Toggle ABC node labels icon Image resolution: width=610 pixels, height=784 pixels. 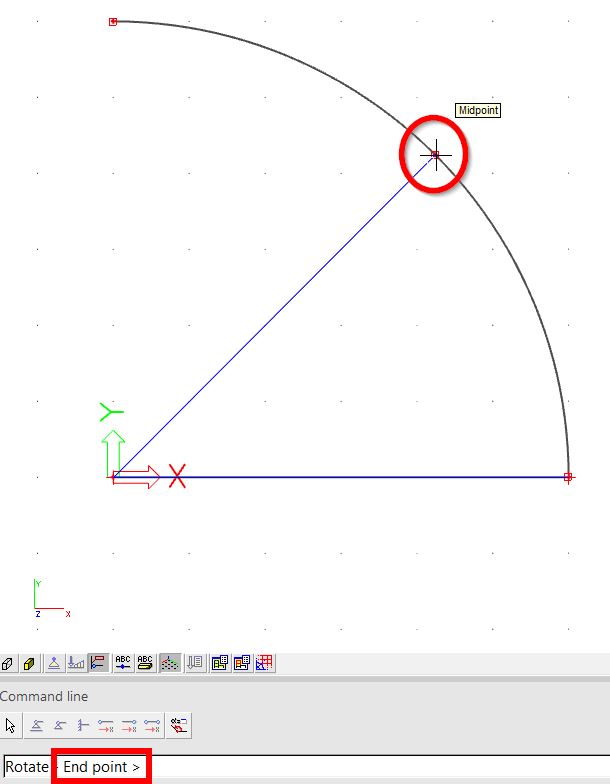(123, 663)
